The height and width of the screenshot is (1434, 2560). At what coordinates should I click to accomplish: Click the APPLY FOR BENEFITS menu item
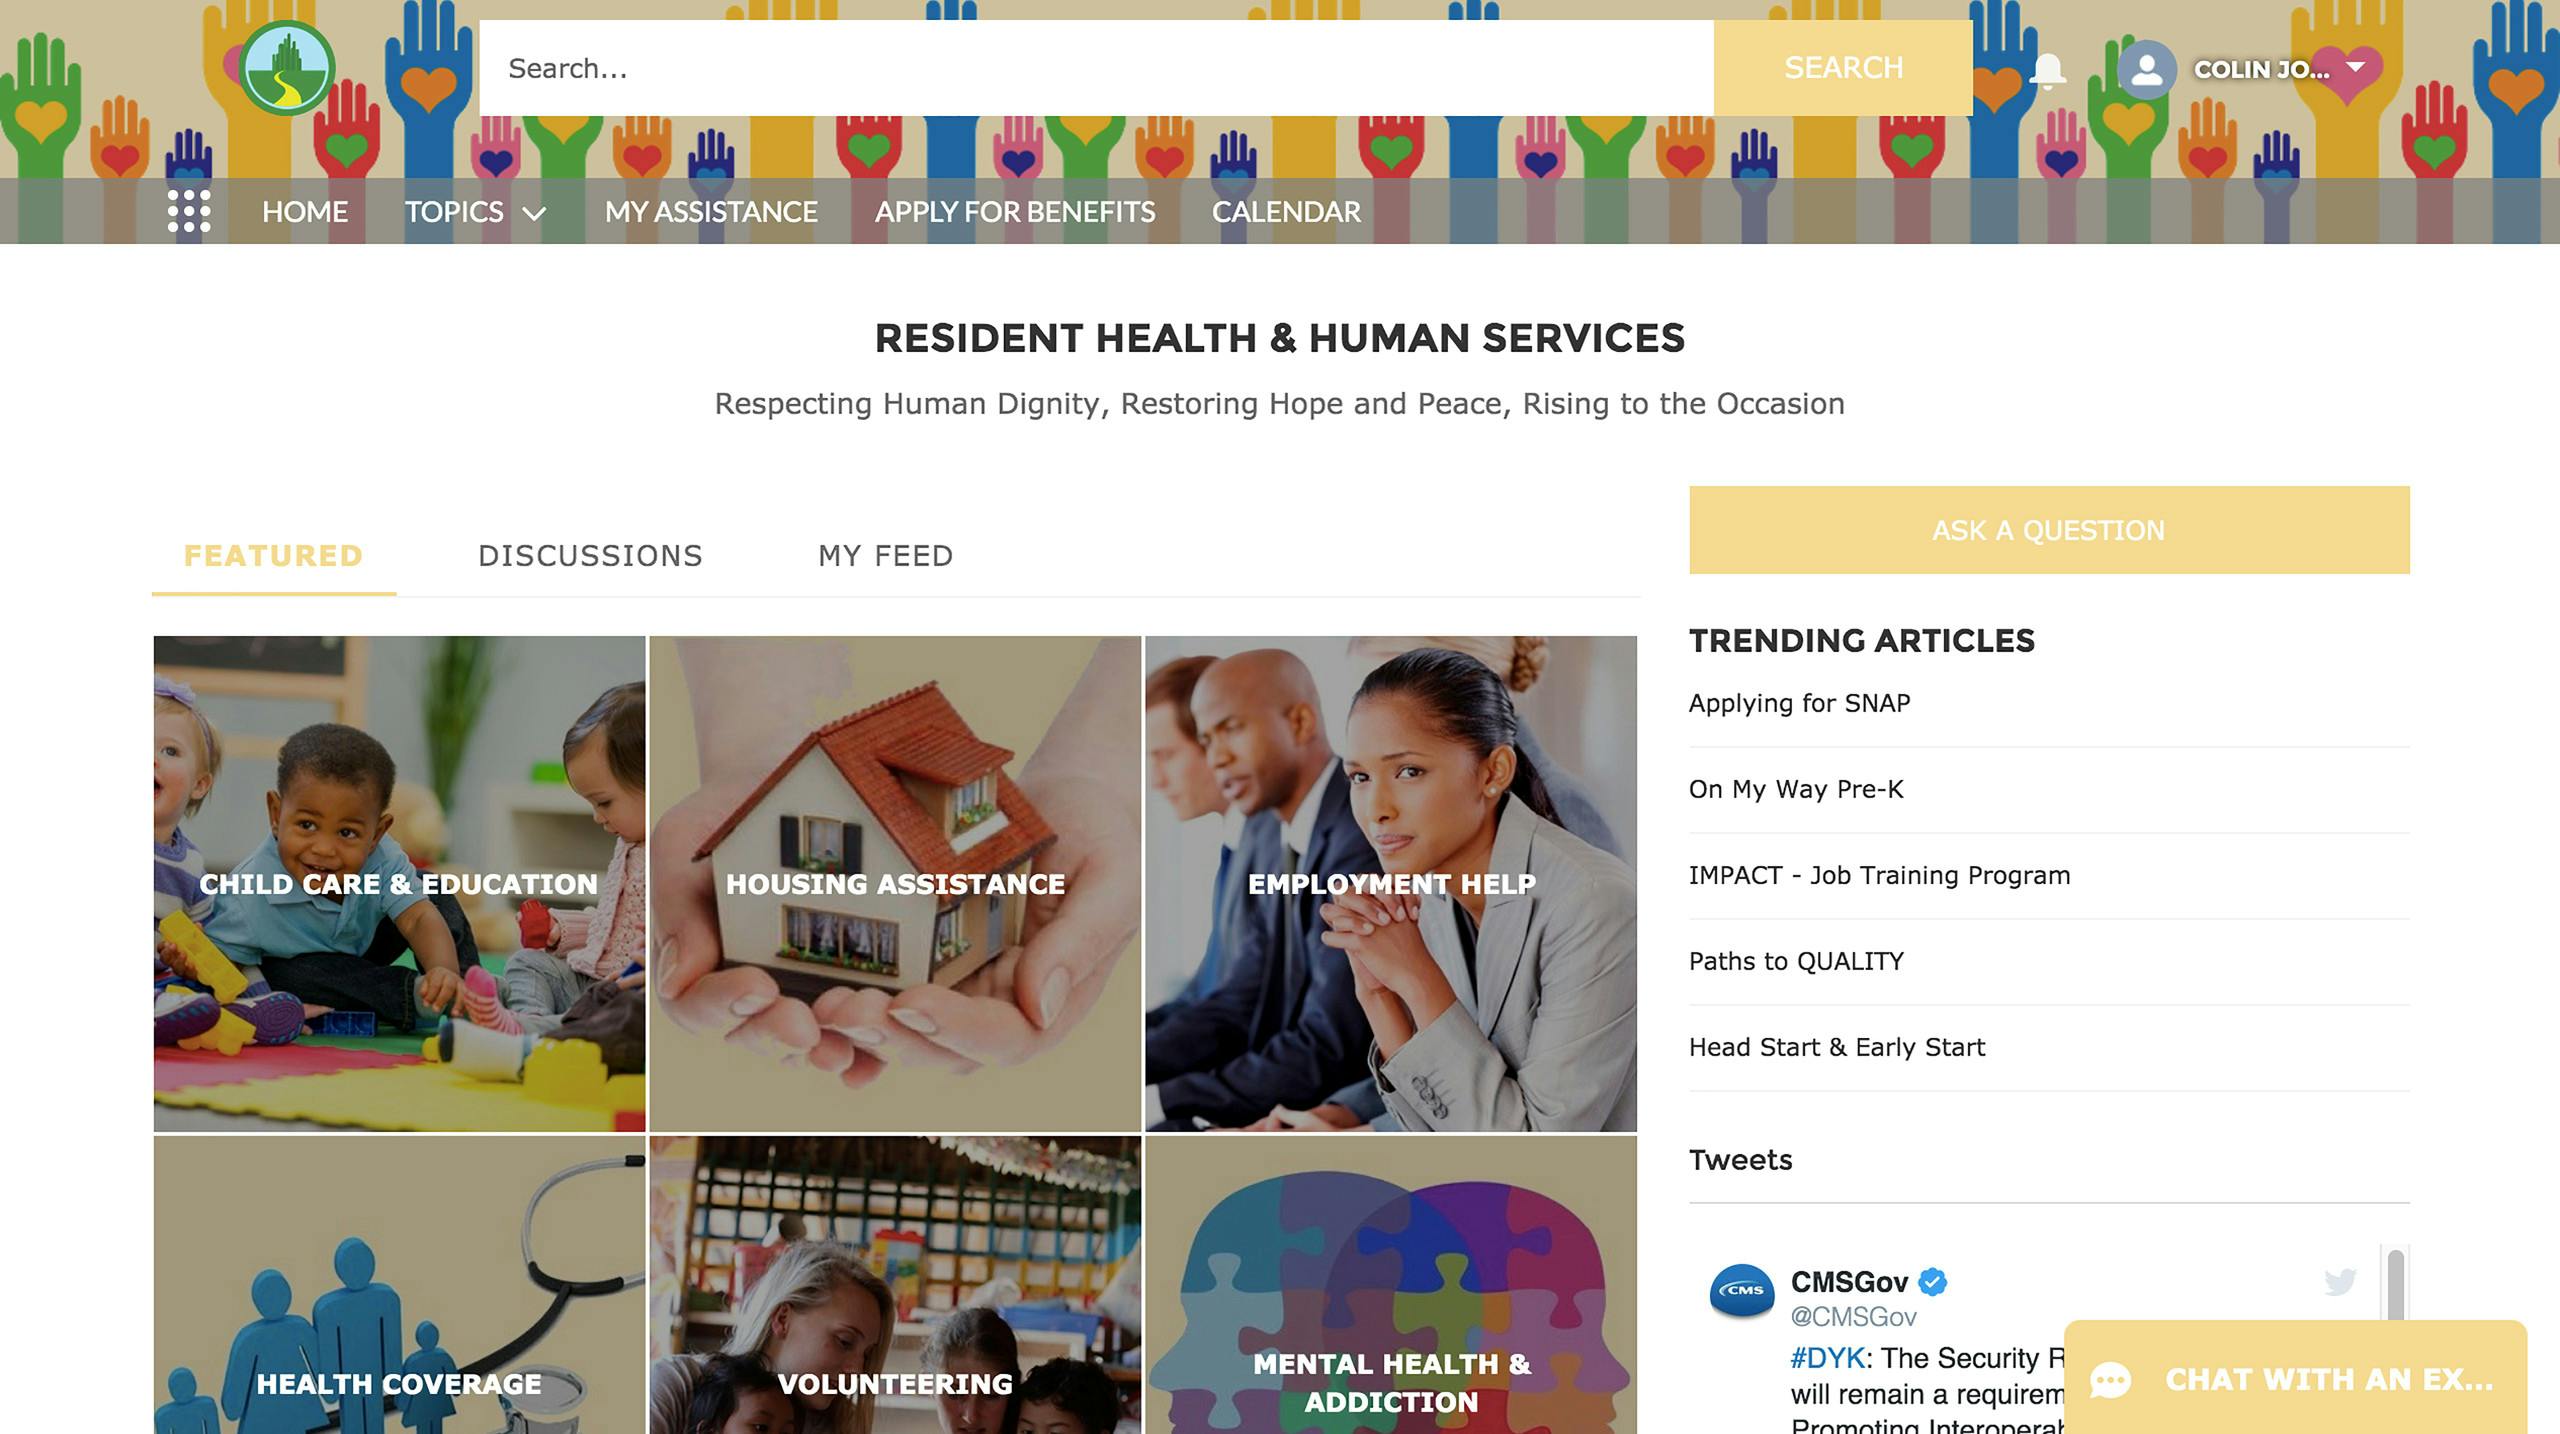[1015, 211]
